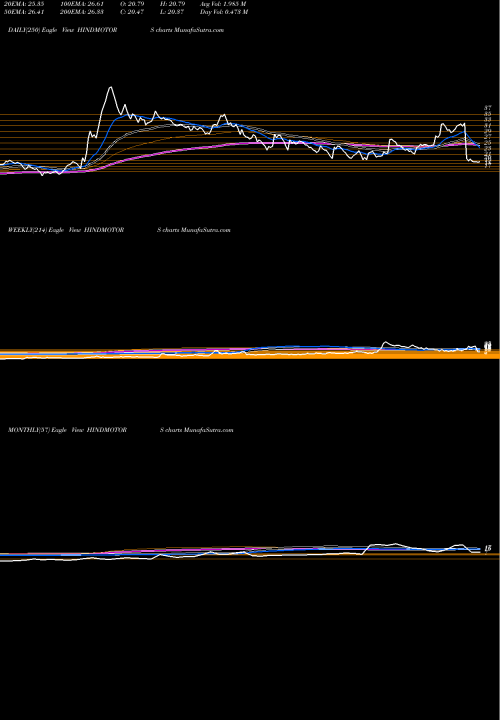Click the Day Vol 0.473 M reading
The height and width of the screenshot is (720, 500).
(x=225, y=12)
